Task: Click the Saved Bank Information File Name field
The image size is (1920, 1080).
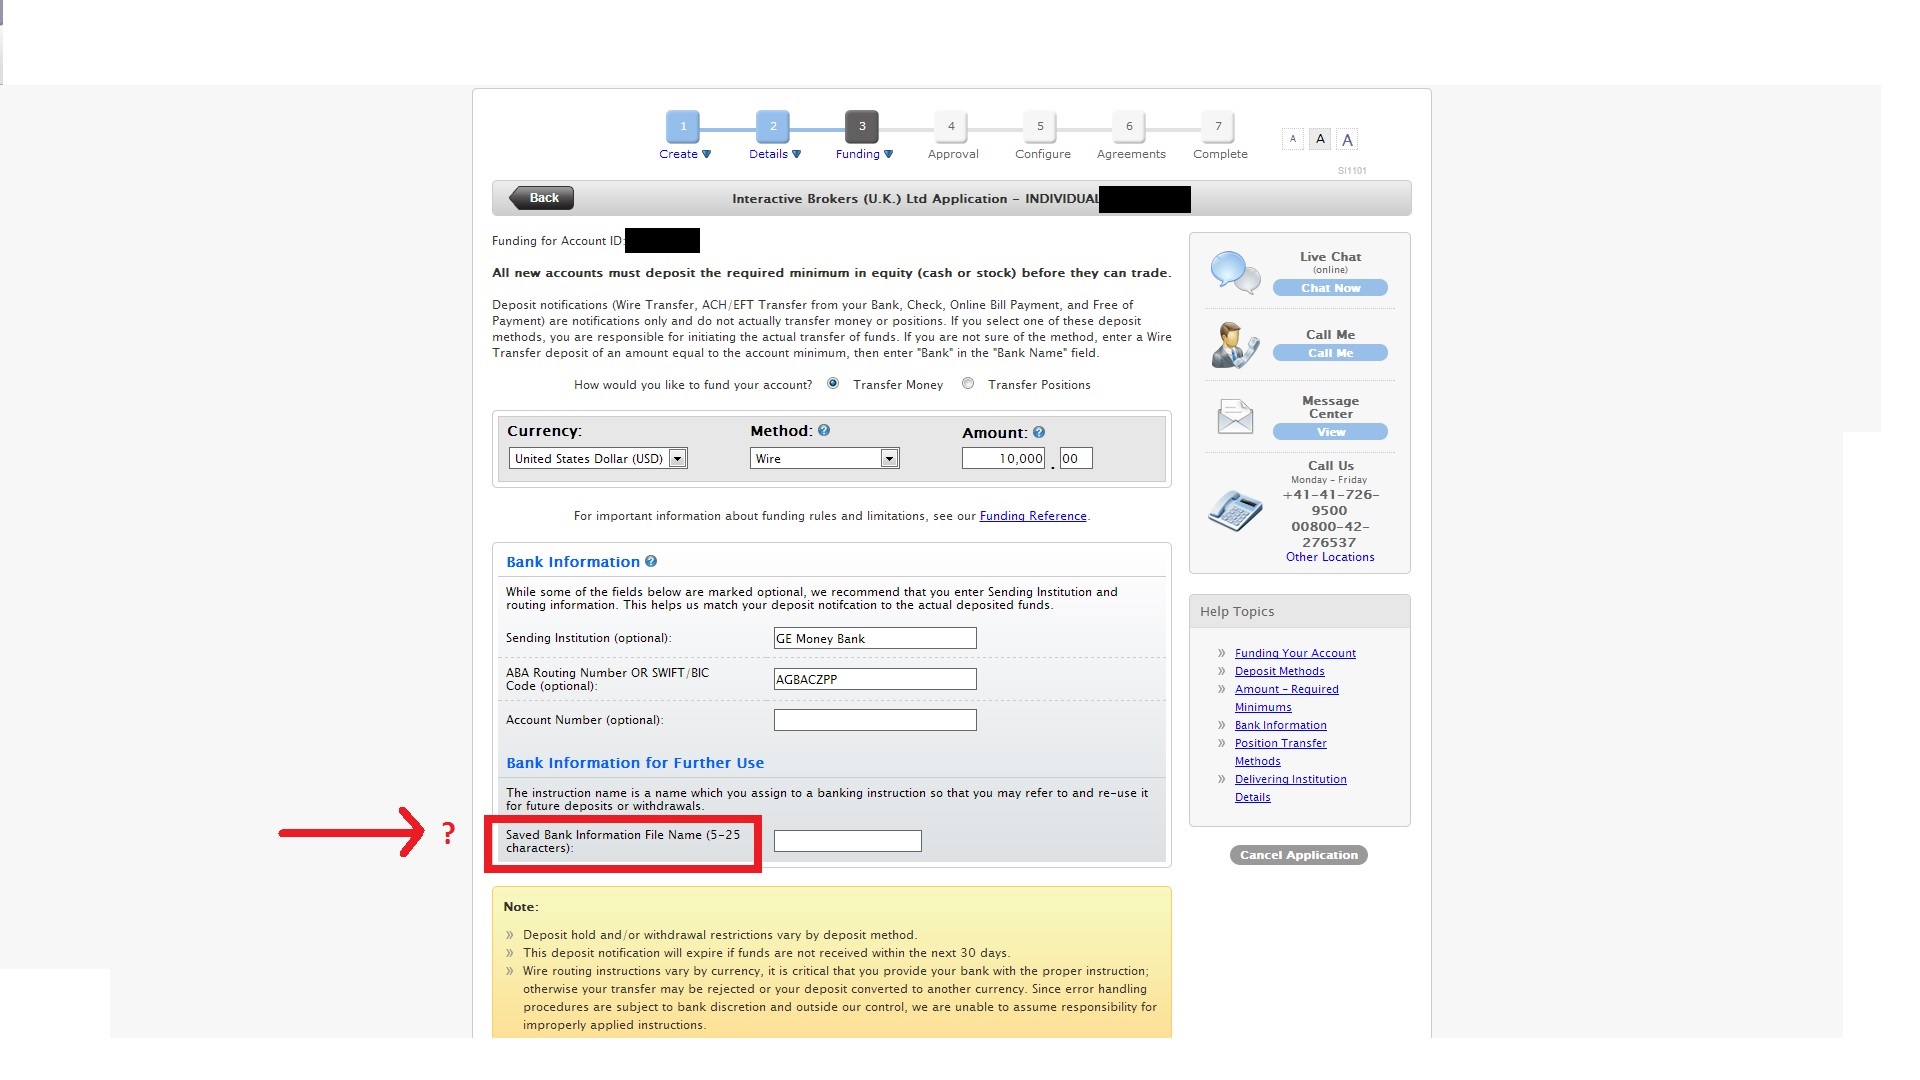Action: coord(847,842)
